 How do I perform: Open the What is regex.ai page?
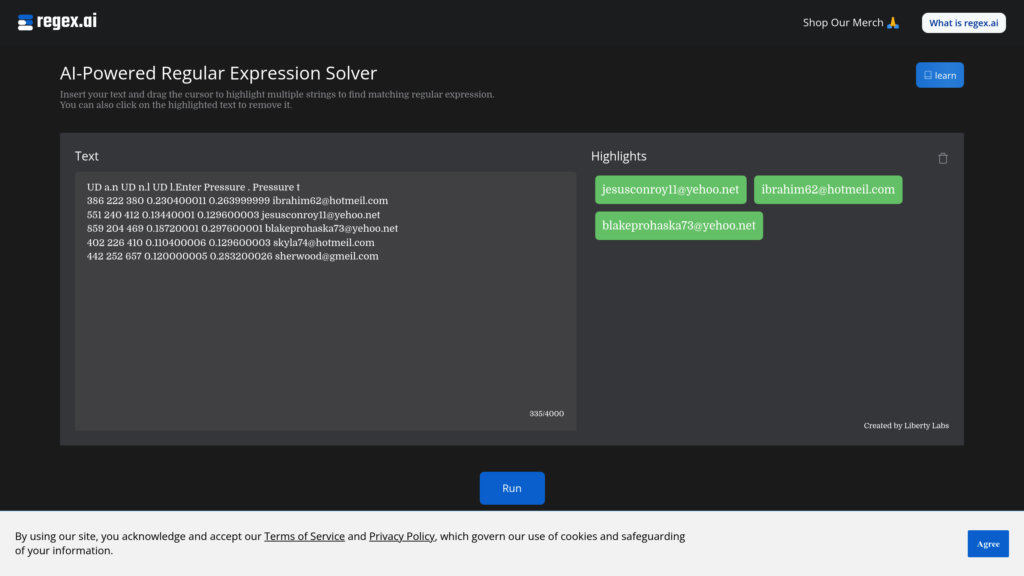click(x=963, y=21)
